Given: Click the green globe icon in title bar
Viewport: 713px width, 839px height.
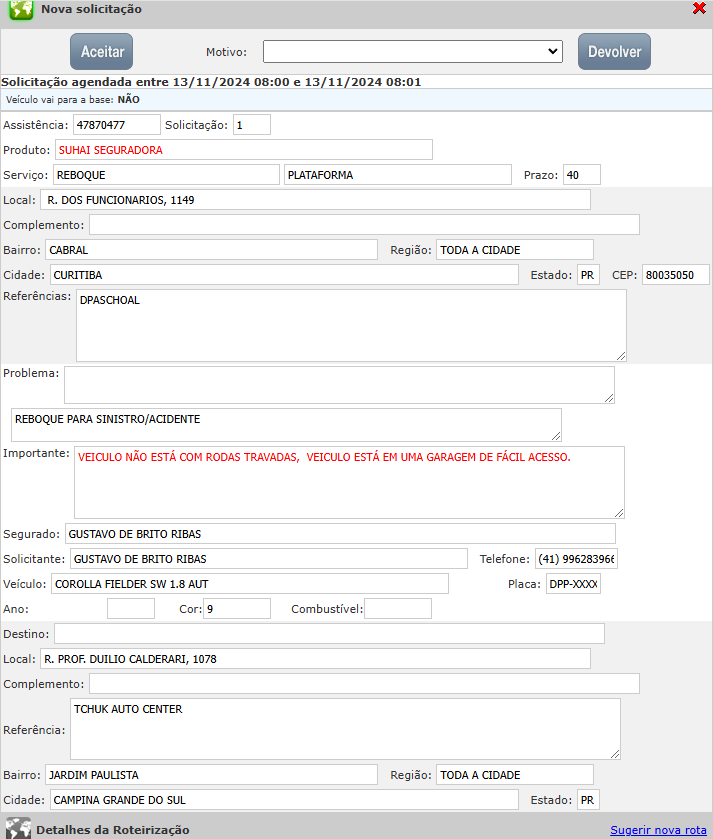Looking at the screenshot, I should [21, 9].
